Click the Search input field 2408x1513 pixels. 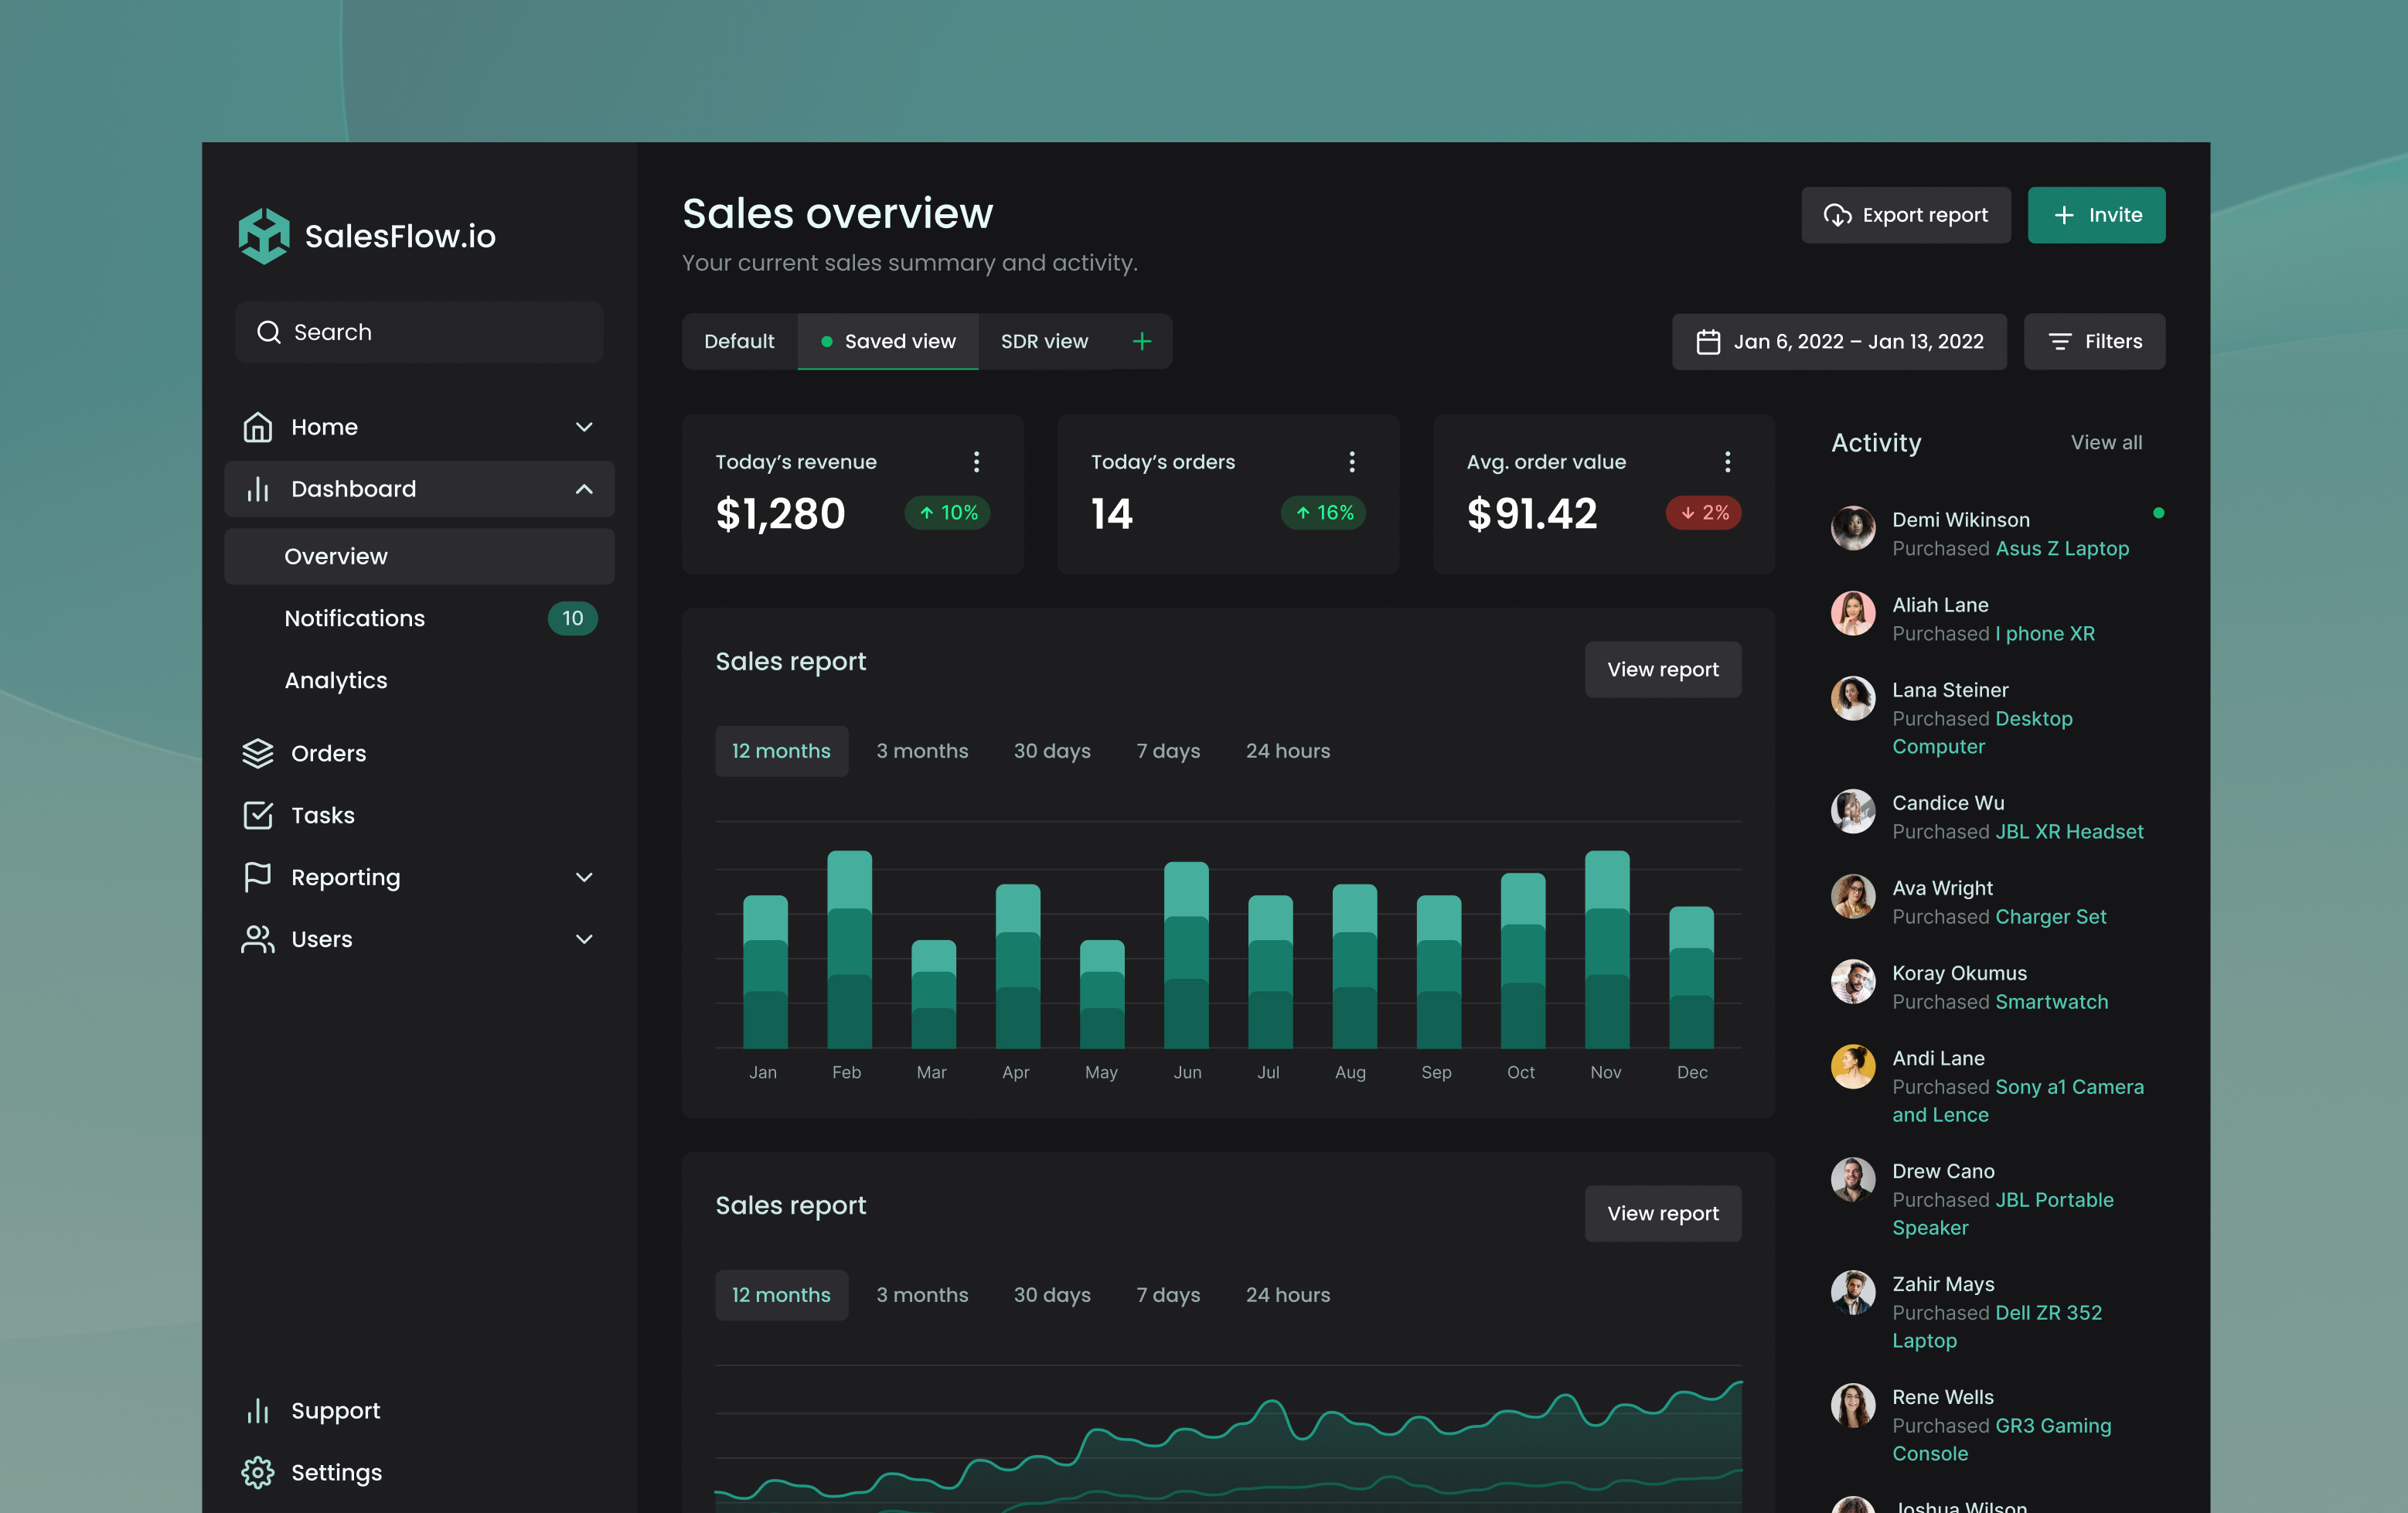(x=419, y=332)
